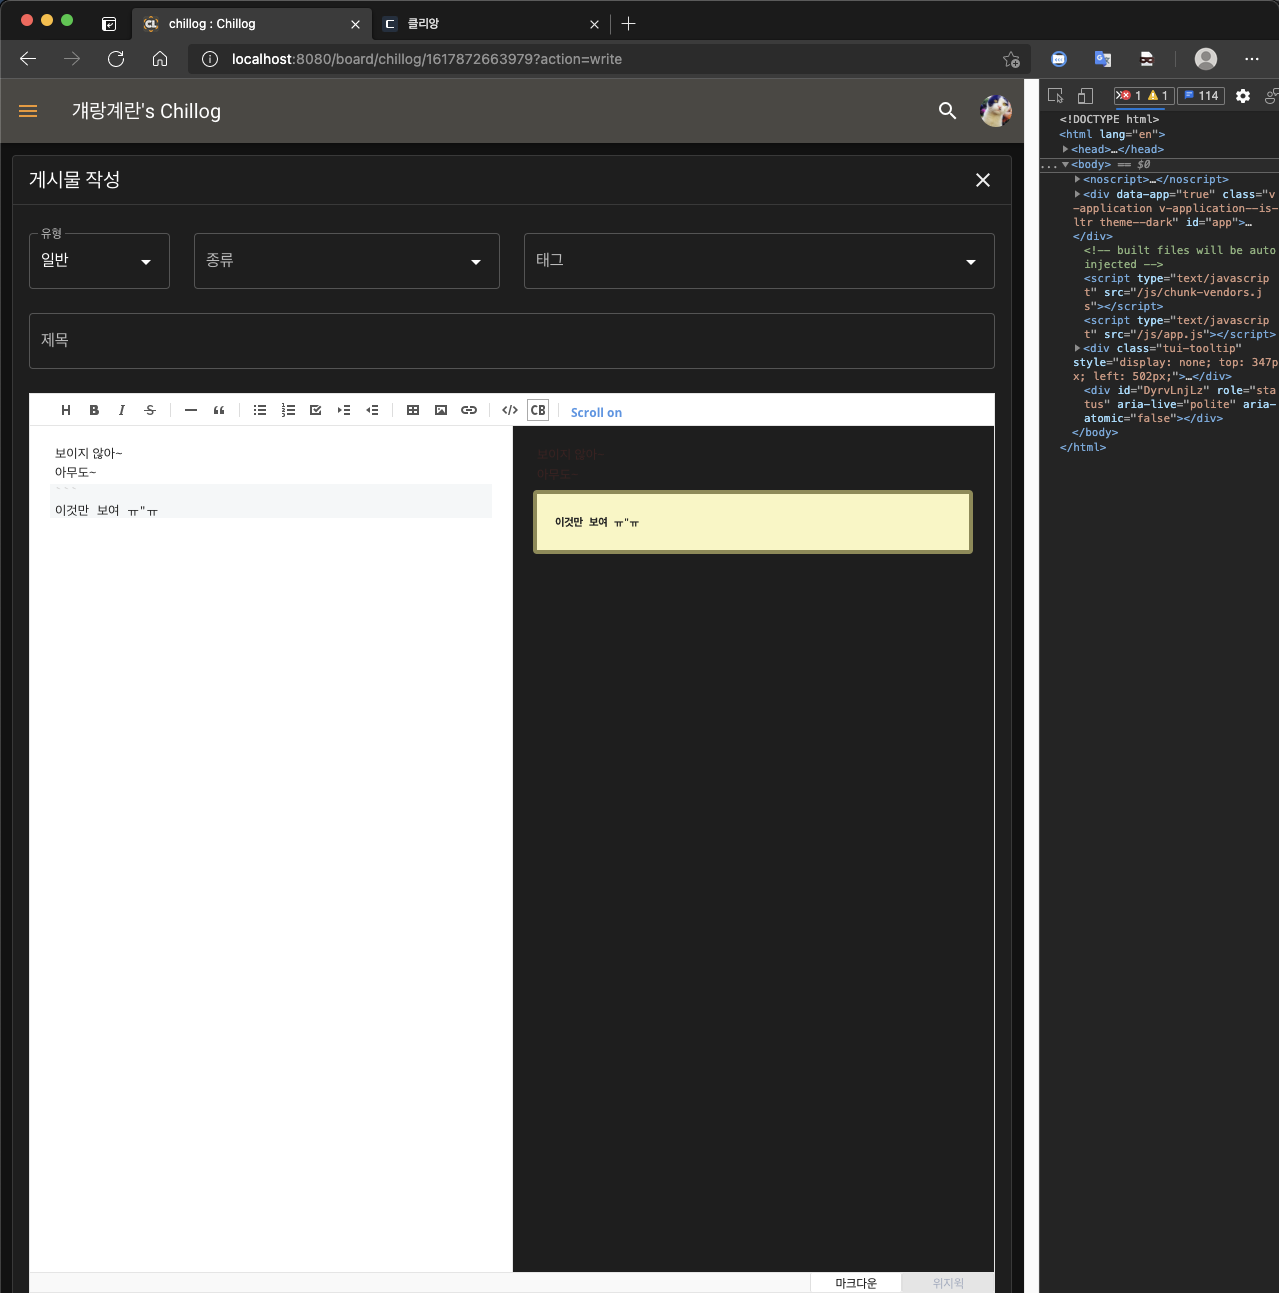The height and width of the screenshot is (1293, 1279).
Task: Toggle the Scroll on sync option
Action: tap(596, 412)
